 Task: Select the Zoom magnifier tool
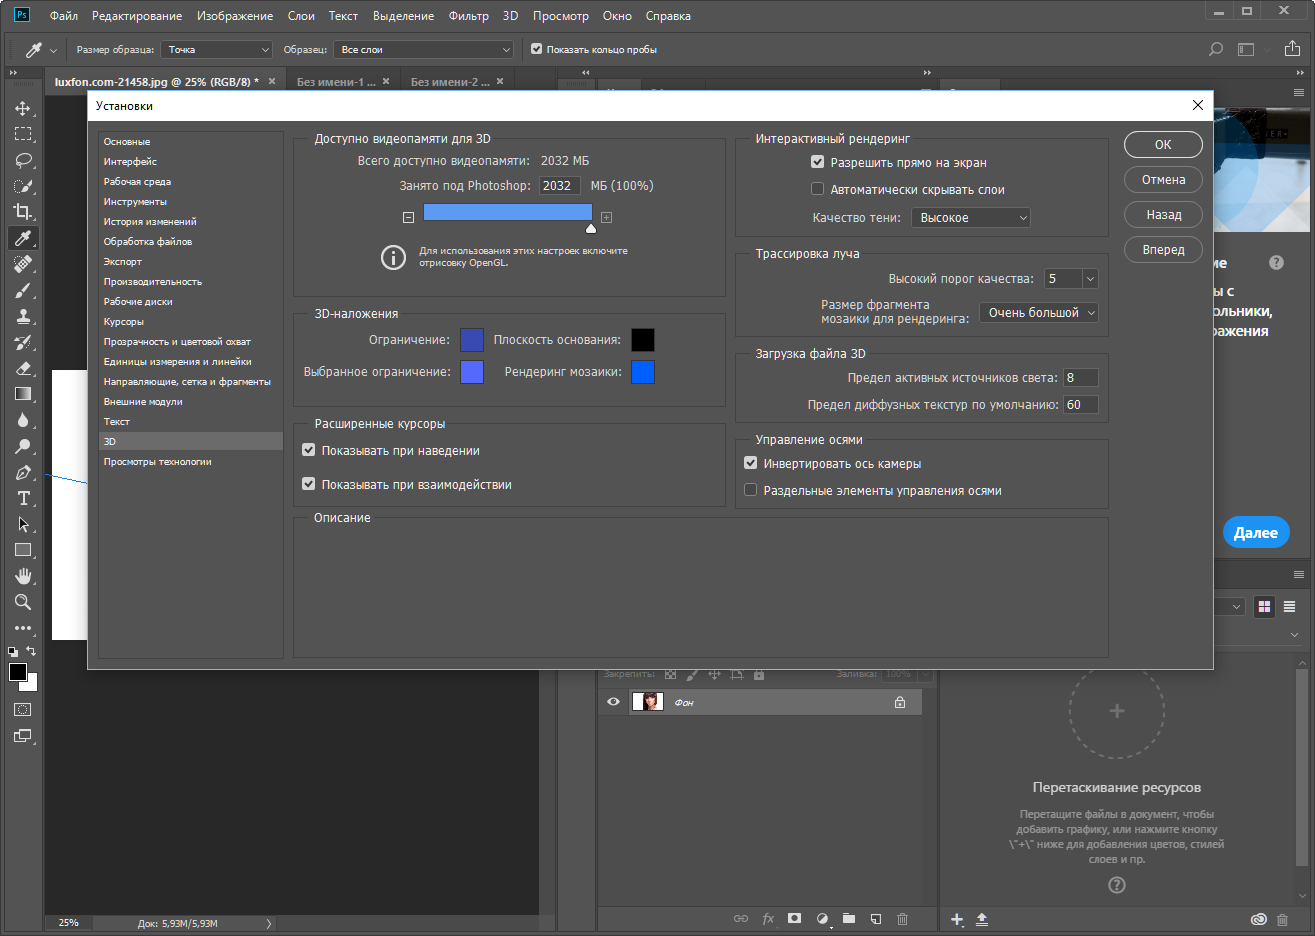(x=23, y=602)
